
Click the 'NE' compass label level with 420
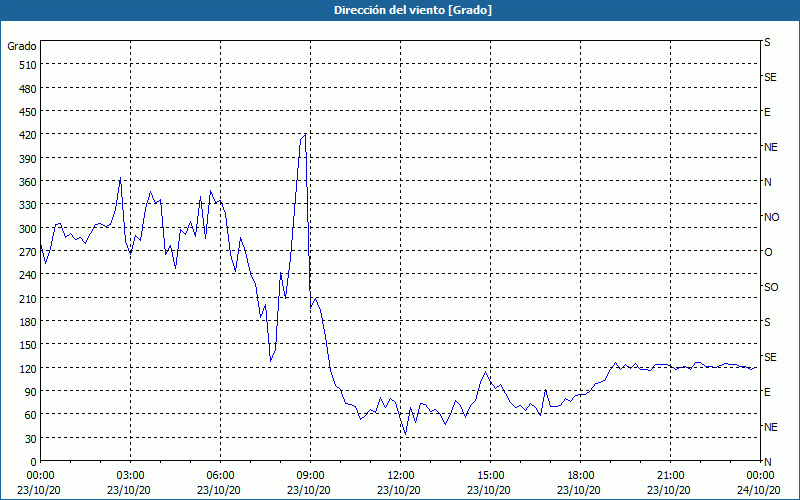click(x=770, y=147)
